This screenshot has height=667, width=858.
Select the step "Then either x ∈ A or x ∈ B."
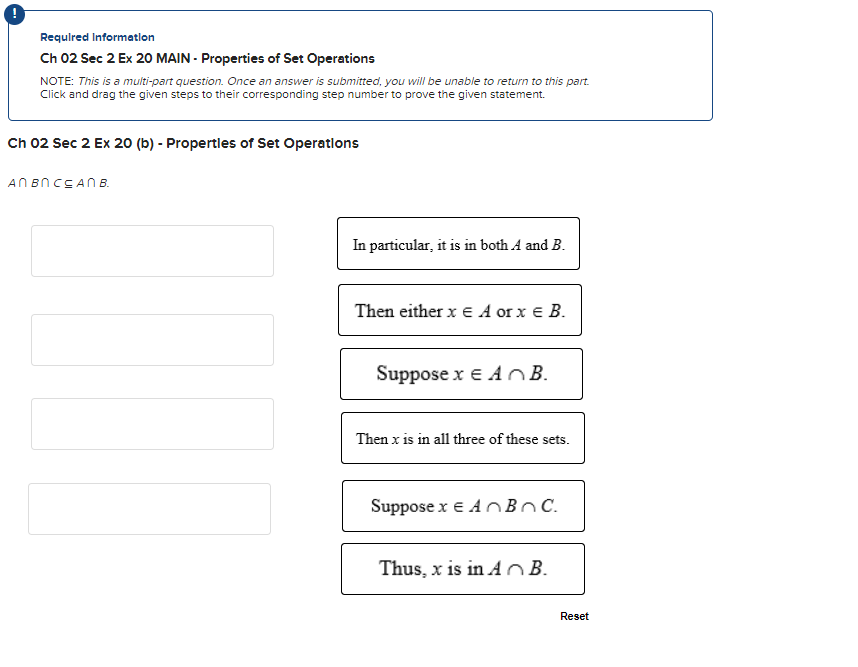point(461,310)
